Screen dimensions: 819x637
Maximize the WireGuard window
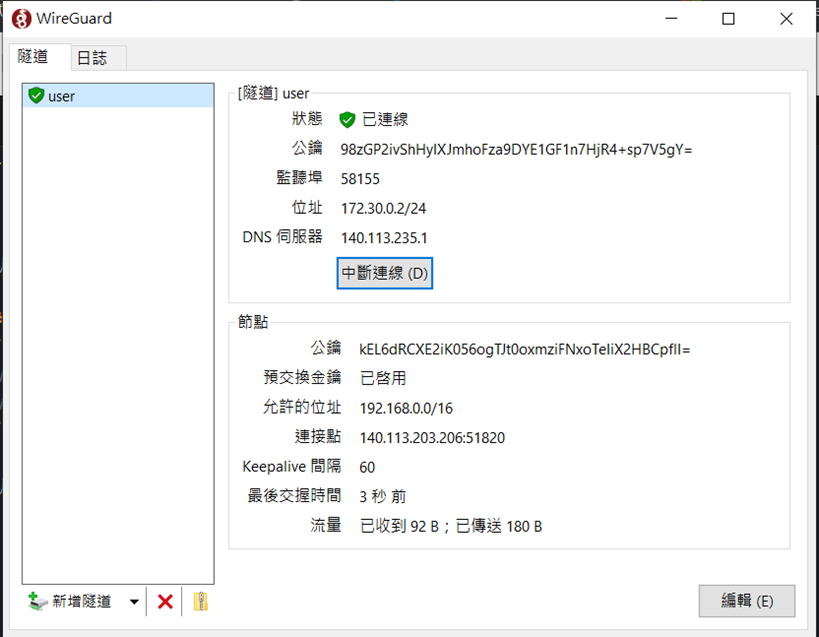coord(728,18)
